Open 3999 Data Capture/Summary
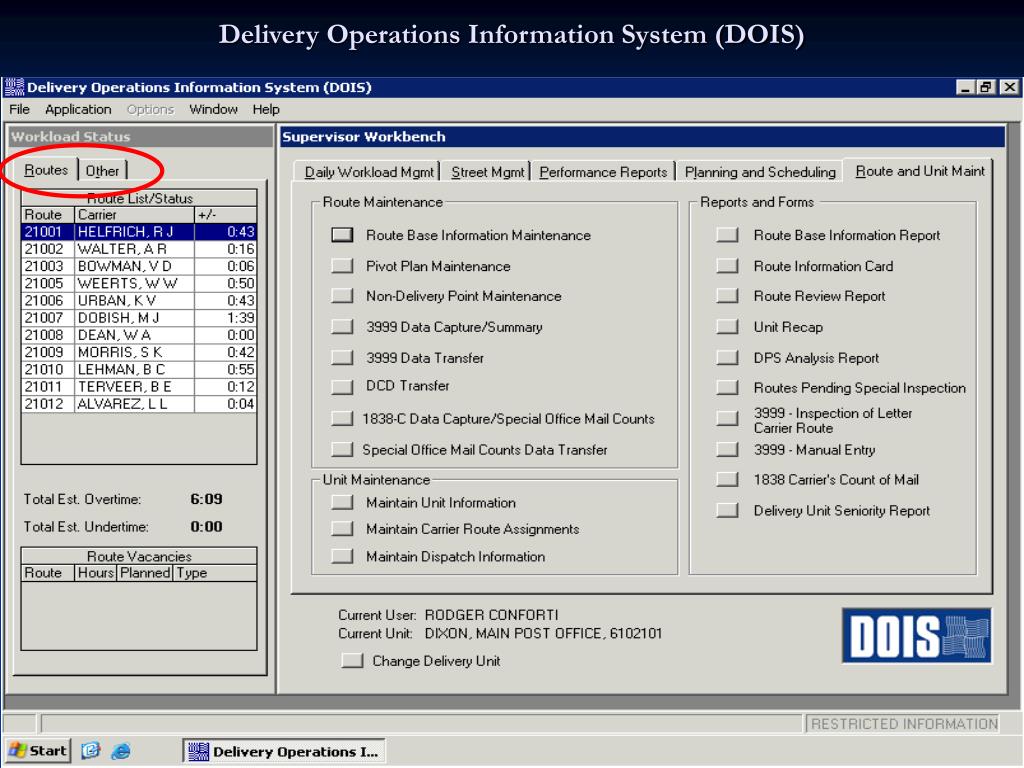The height and width of the screenshot is (768, 1024). point(342,327)
